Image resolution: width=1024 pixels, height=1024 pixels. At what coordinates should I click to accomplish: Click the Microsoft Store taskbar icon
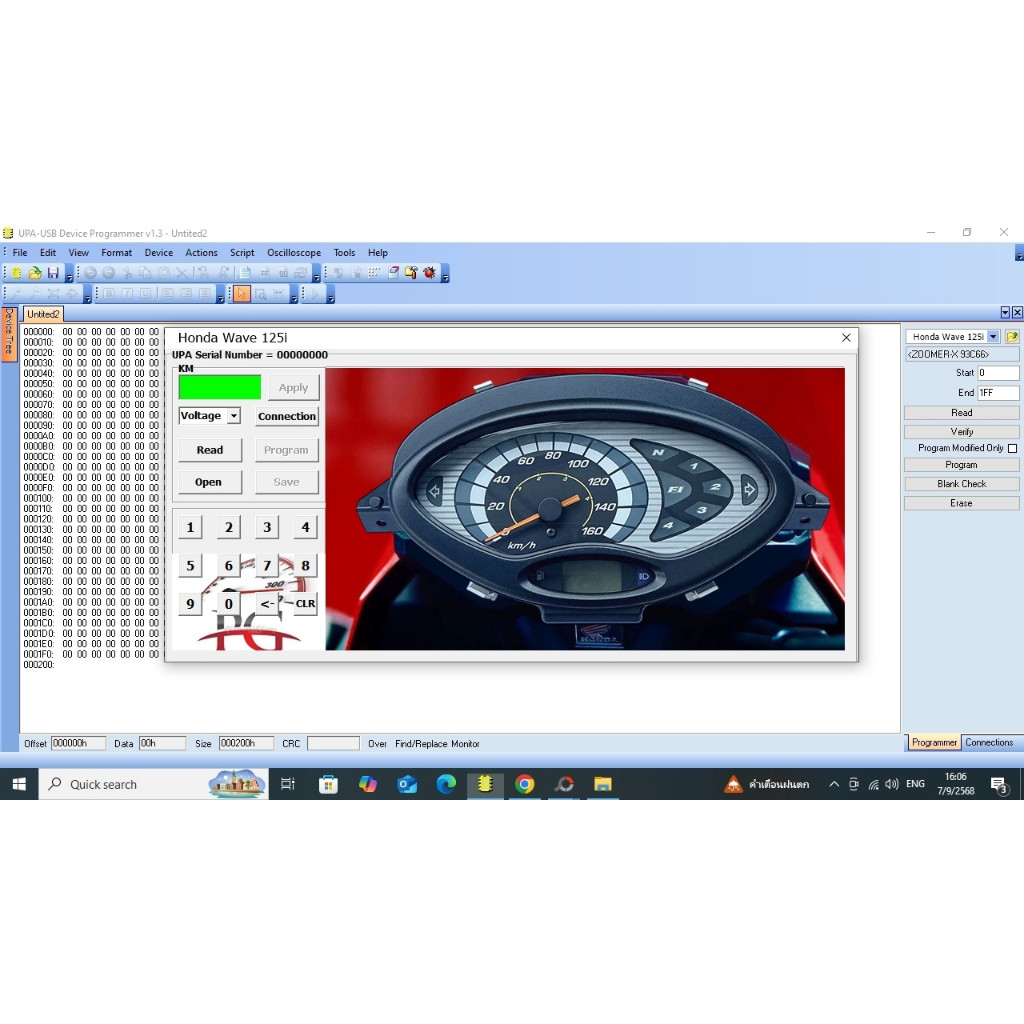(x=328, y=784)
